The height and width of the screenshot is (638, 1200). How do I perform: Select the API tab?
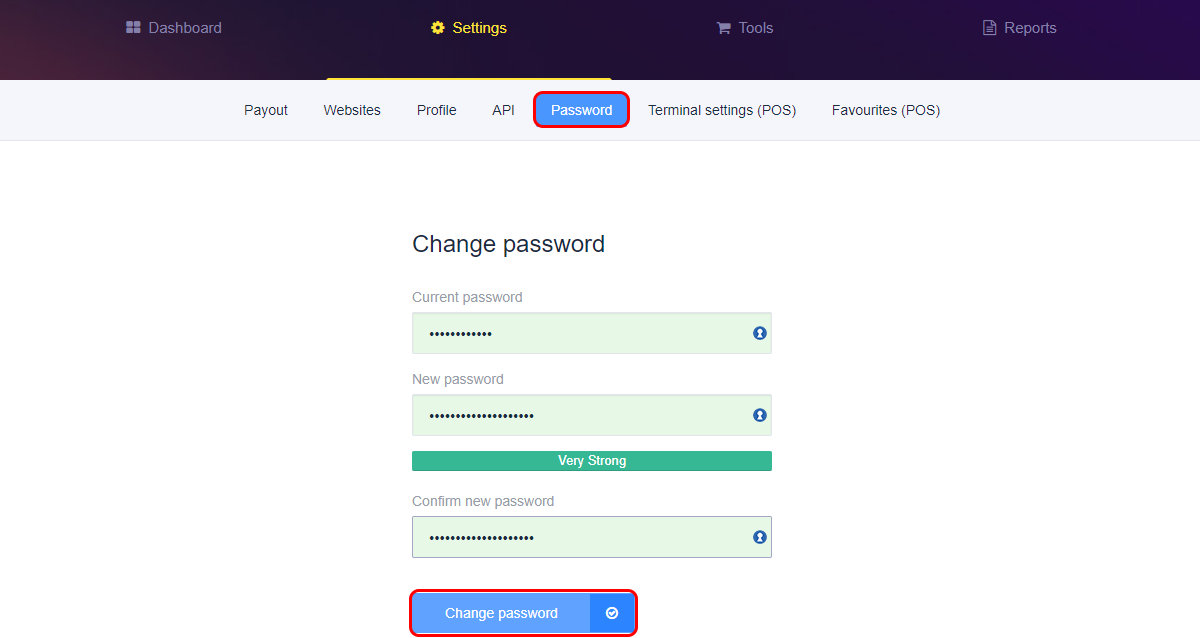click(503, 110)
